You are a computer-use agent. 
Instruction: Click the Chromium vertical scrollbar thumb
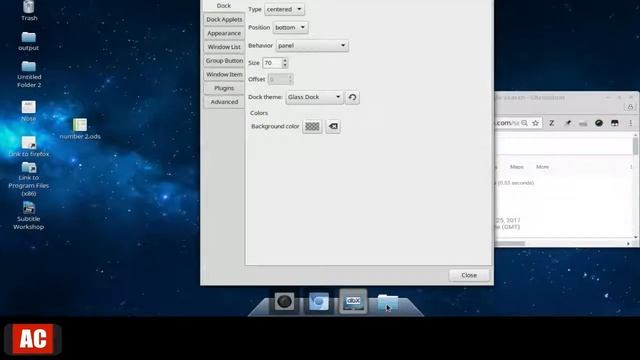[636, 146]
